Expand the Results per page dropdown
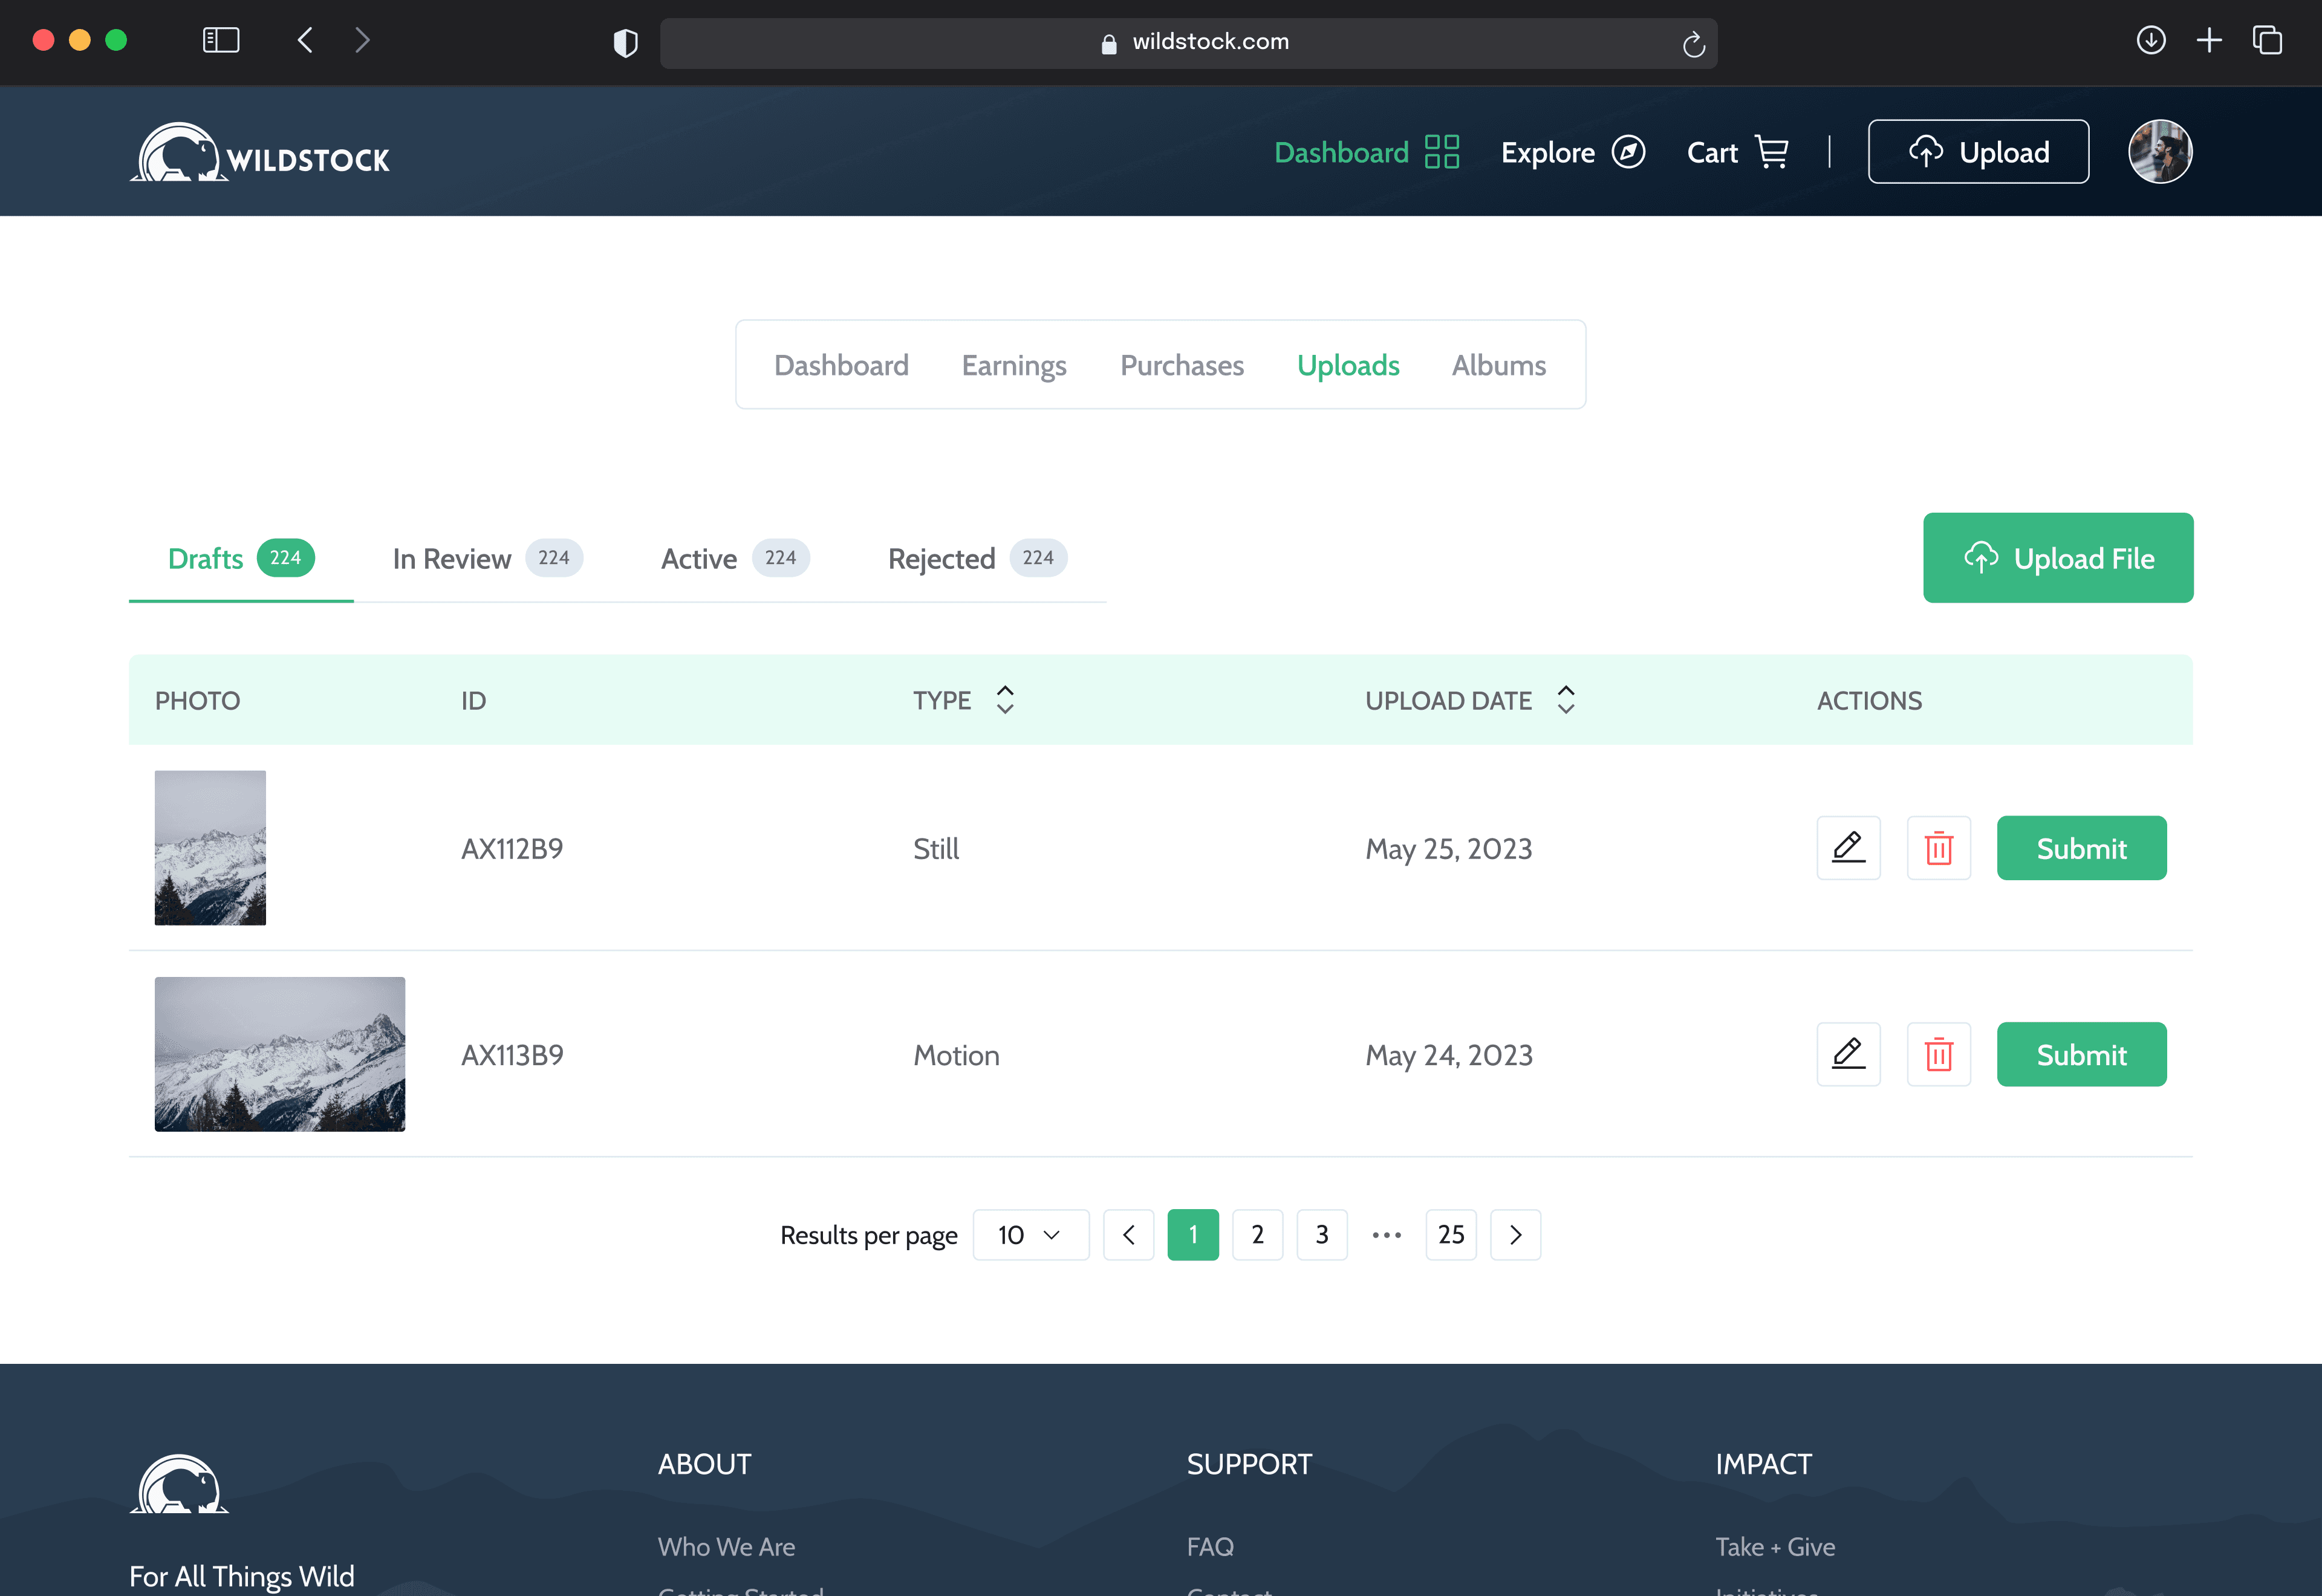Screen dimensions: 2322x1596 tap(1030, 1235)
